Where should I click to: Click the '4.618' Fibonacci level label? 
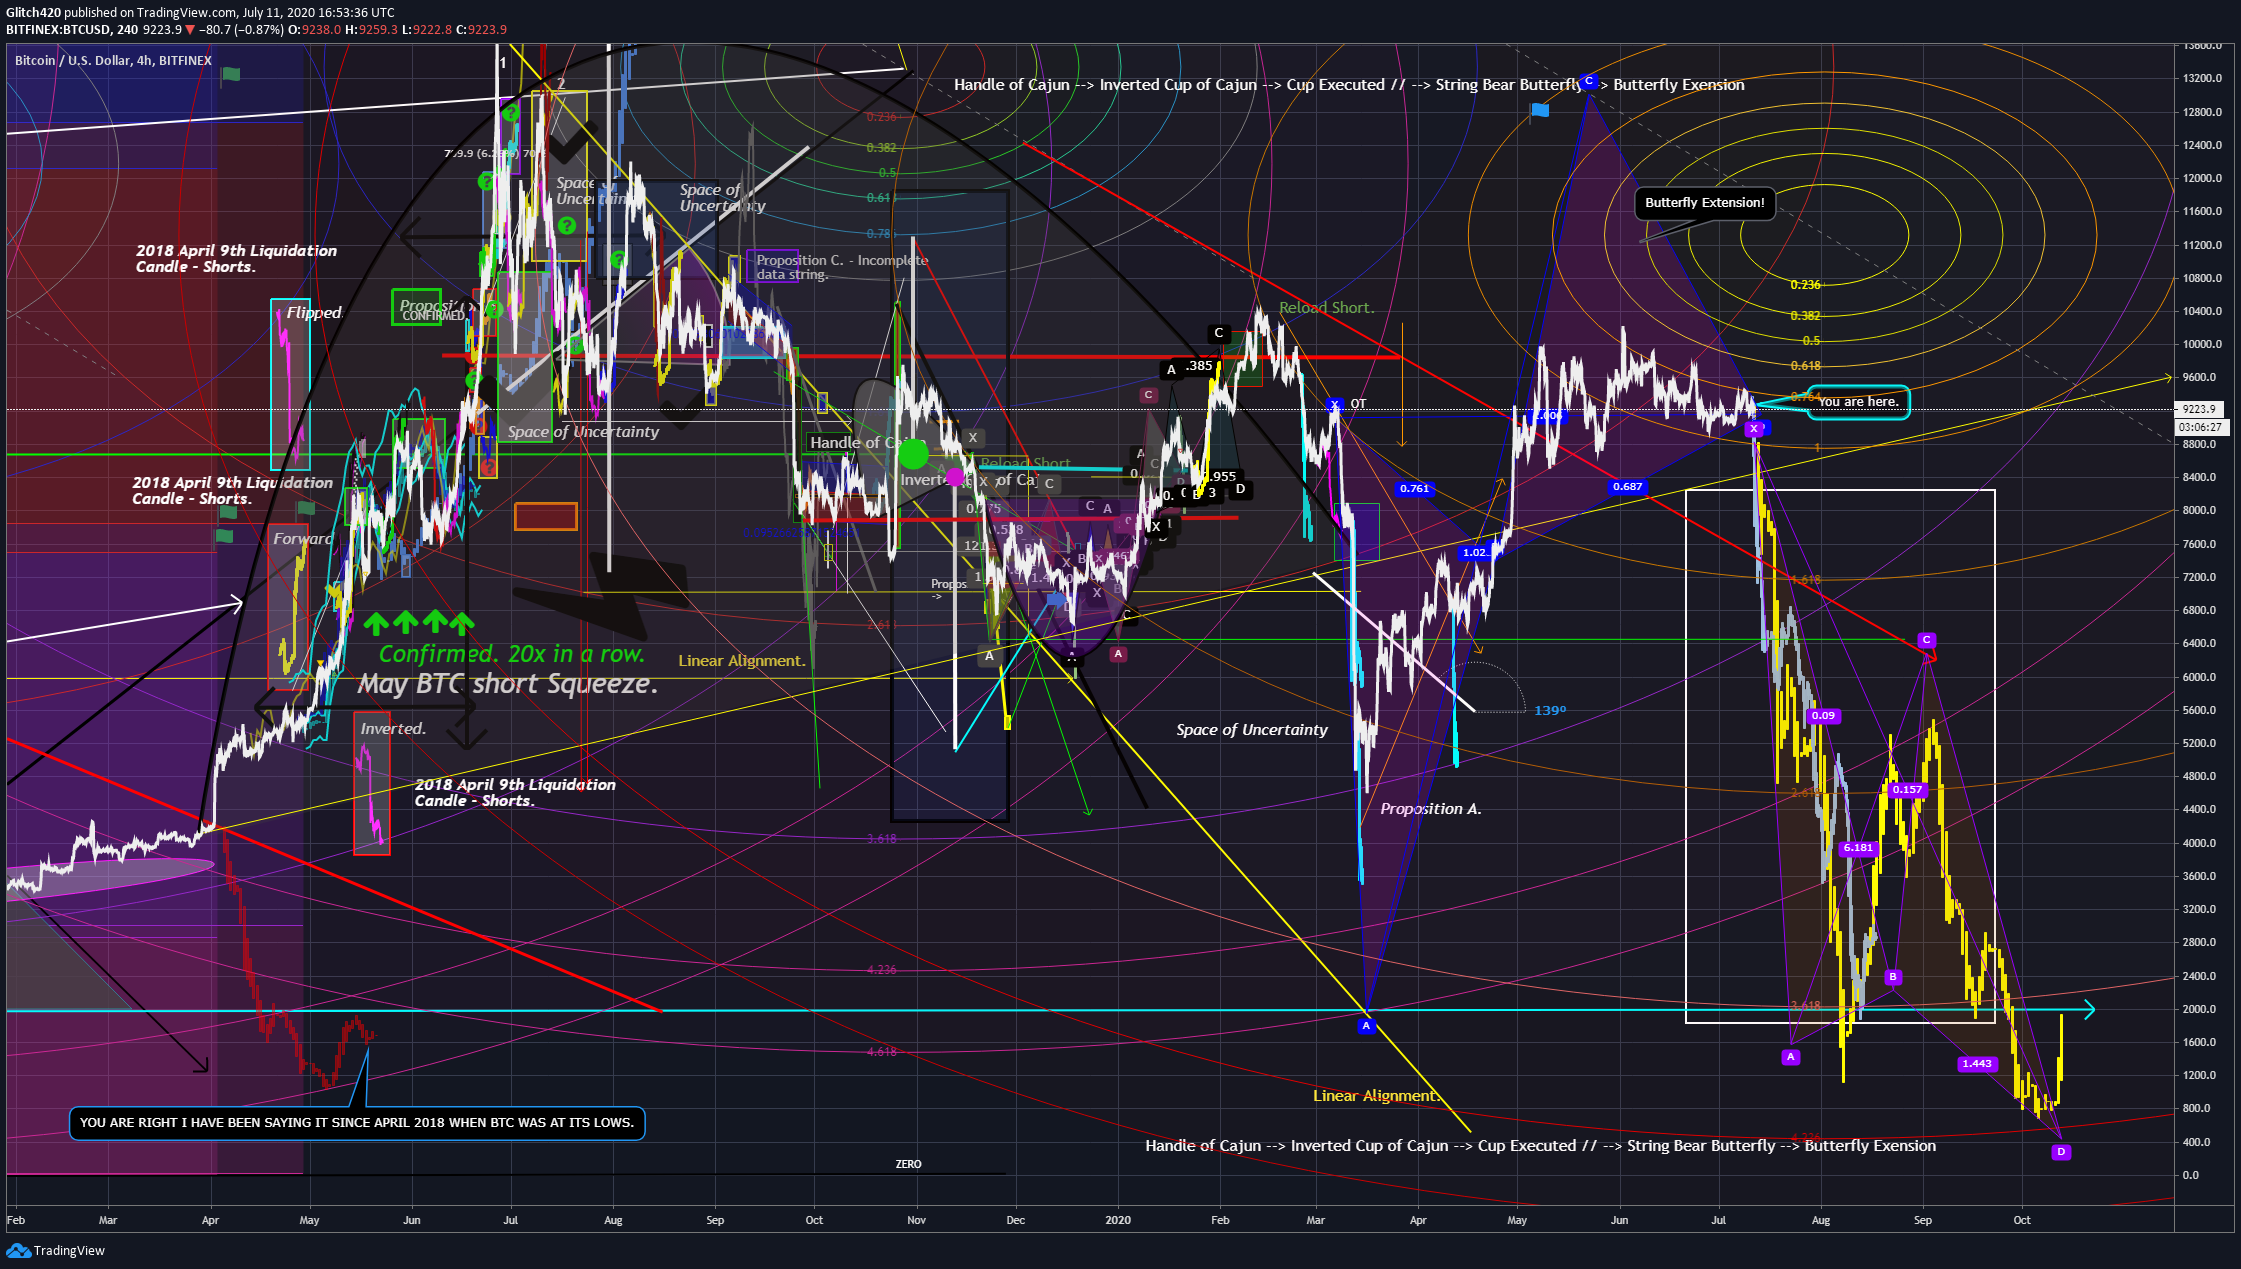coord(881,1052)
